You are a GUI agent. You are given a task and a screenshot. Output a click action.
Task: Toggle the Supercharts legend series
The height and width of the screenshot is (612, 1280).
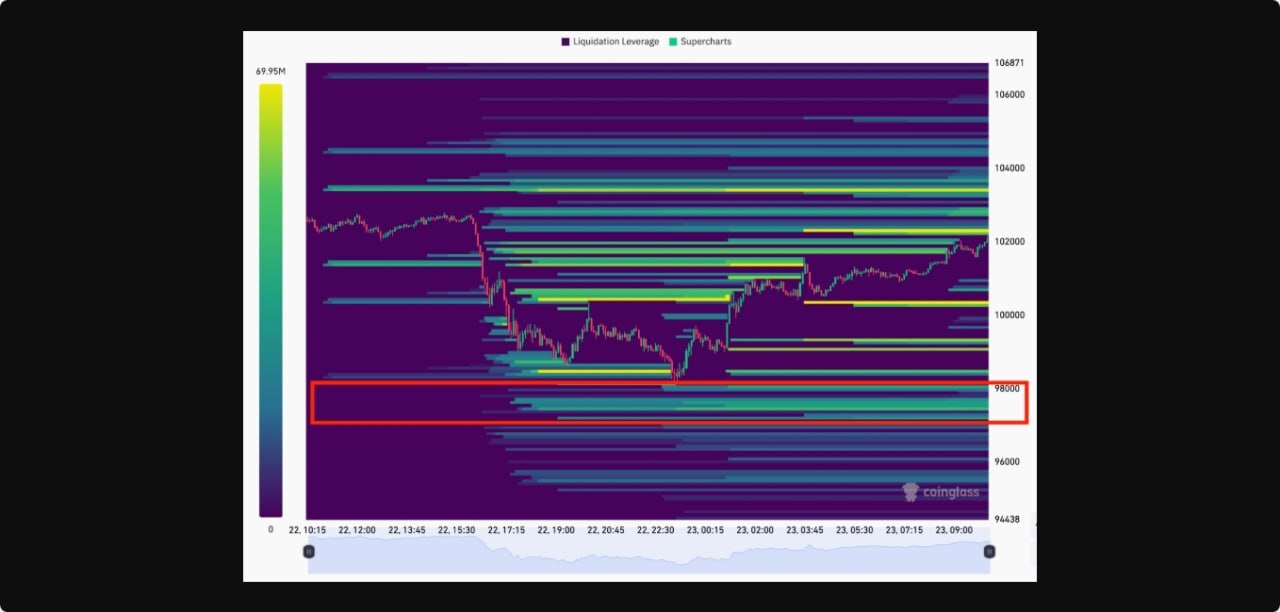tap(706, 42)
